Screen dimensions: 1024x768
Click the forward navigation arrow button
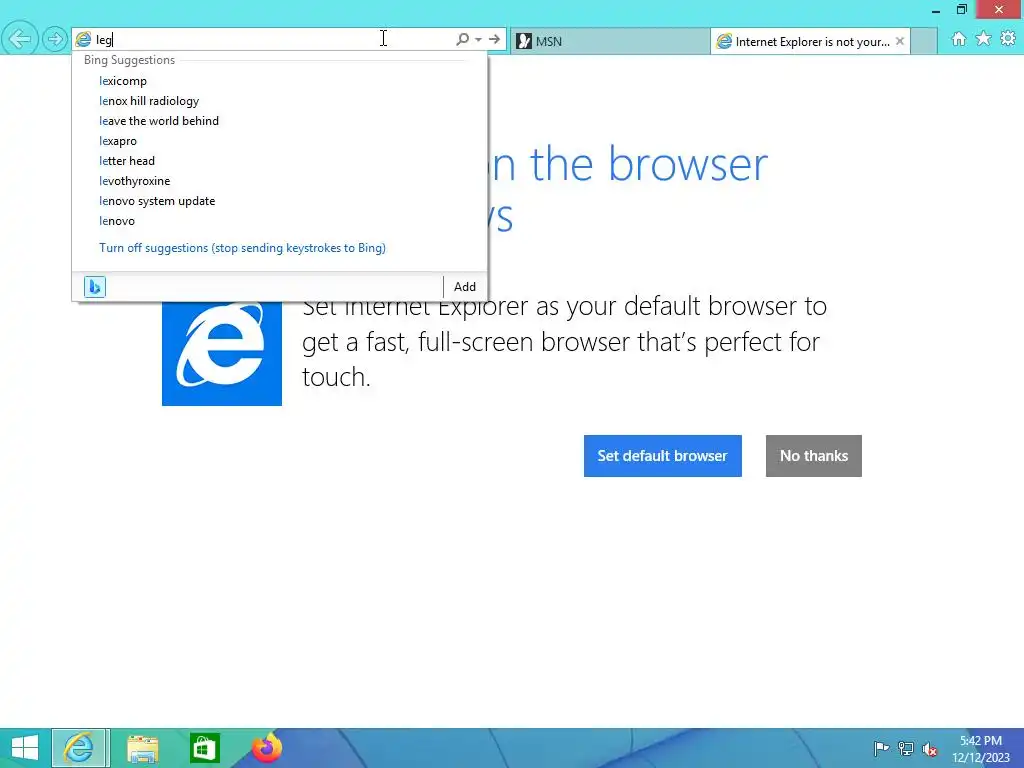point(55,39)
